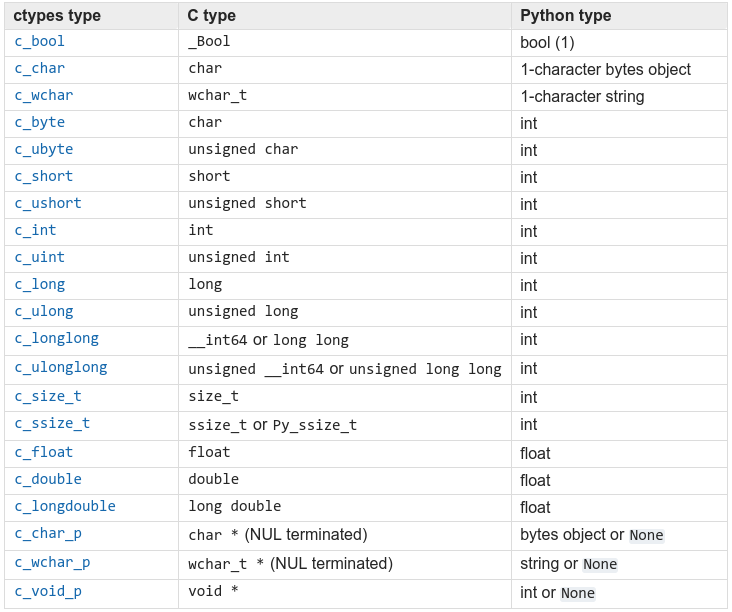732x612 pixels.
Task: Follow the c_long link
Action: (39, 285)
